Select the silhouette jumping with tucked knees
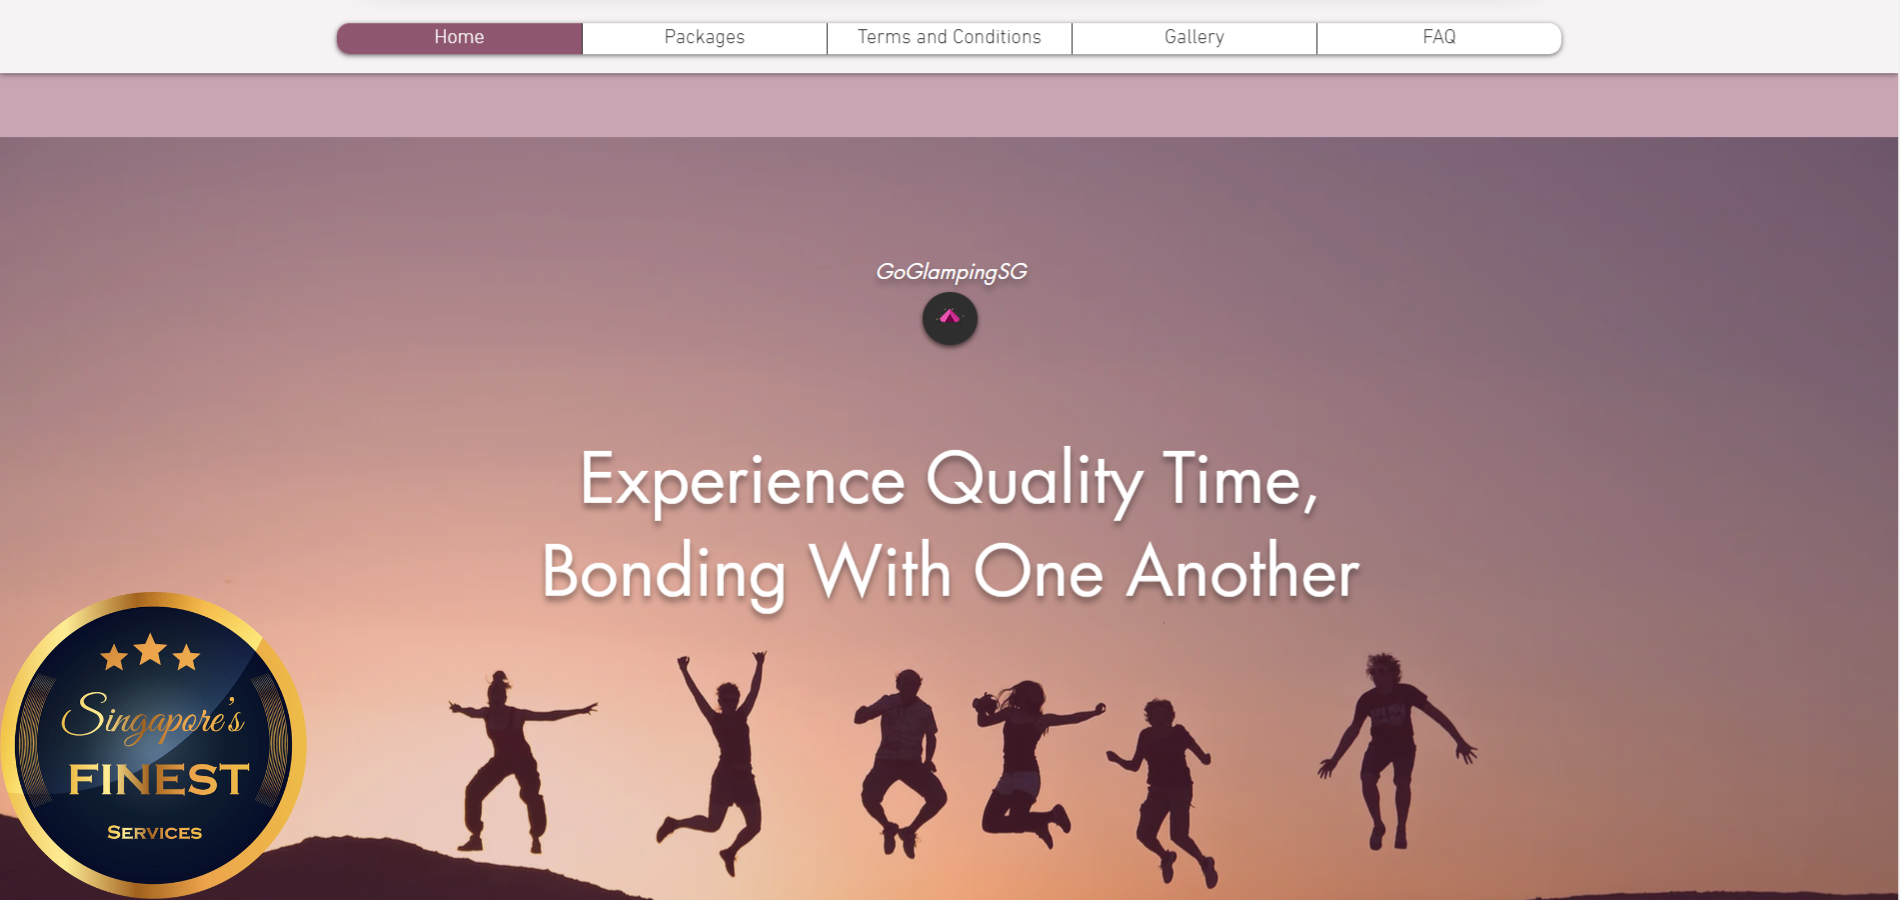This screenshot has width=1900, height=900. click(x=901, y=762)
